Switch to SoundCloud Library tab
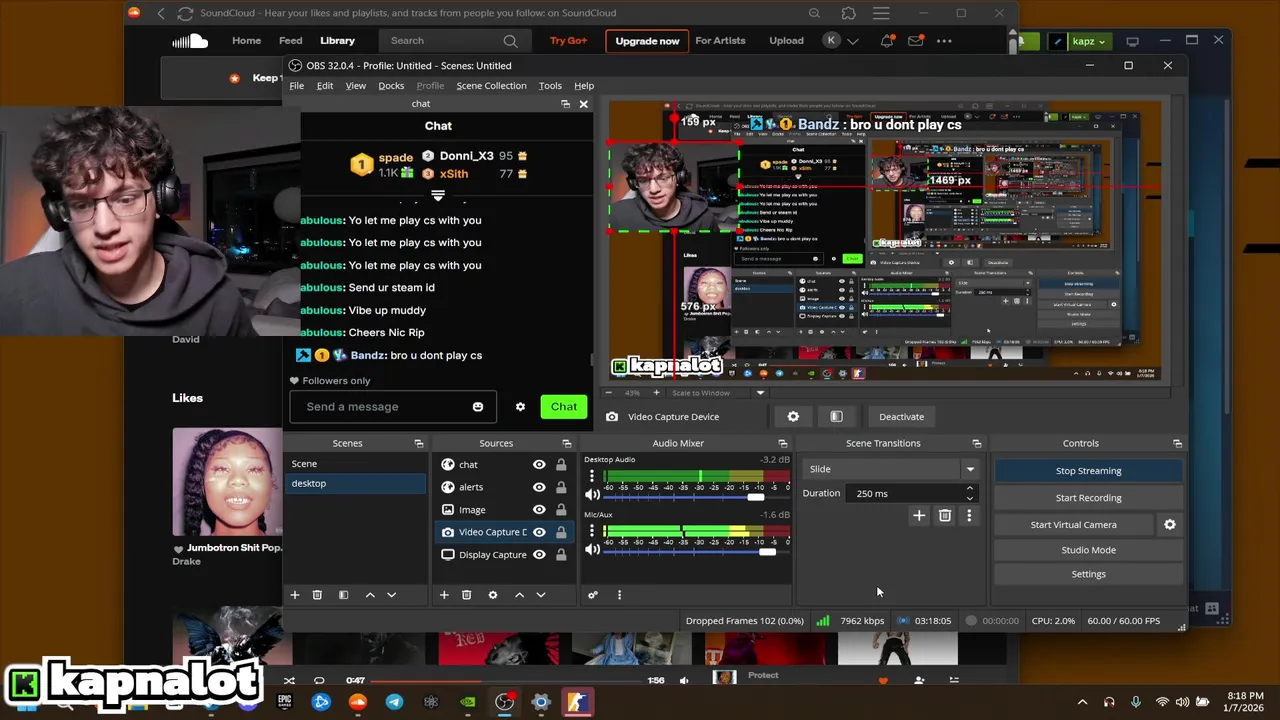 337,41
